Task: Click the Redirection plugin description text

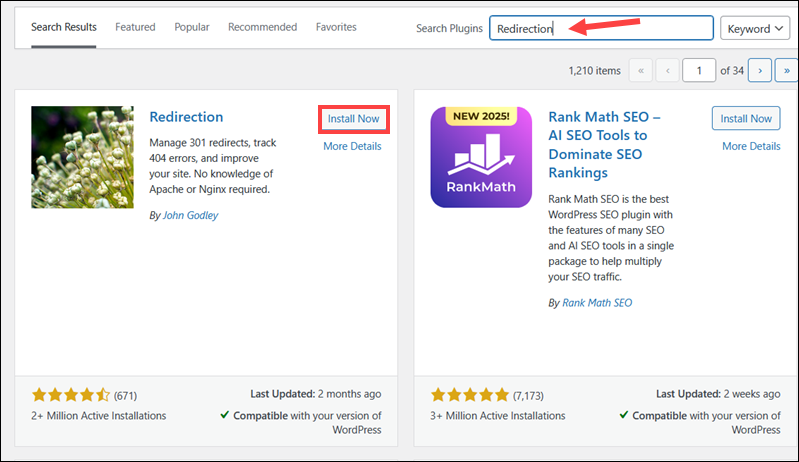Action: point(212,166)
